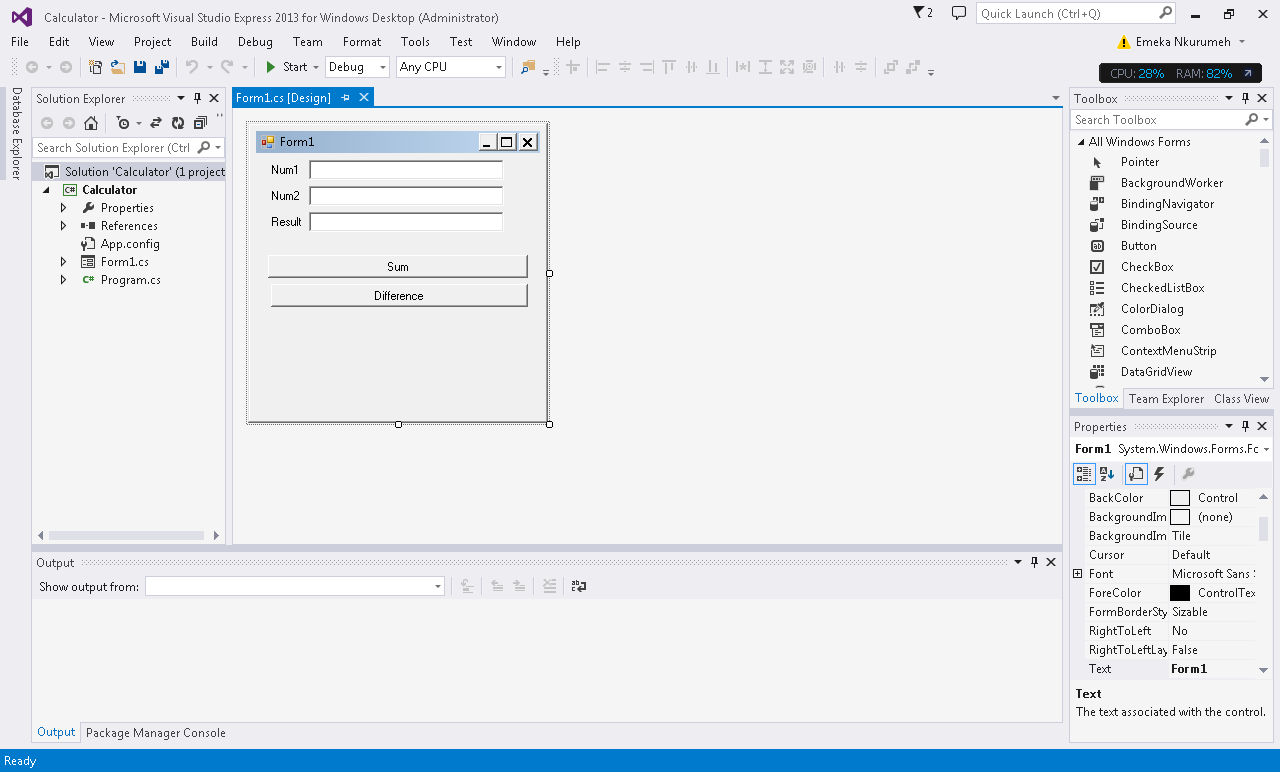Select the CheckBox control in Toolbox
Viewport: 1280px width, 772px height.
click(x=1147, y=267)
